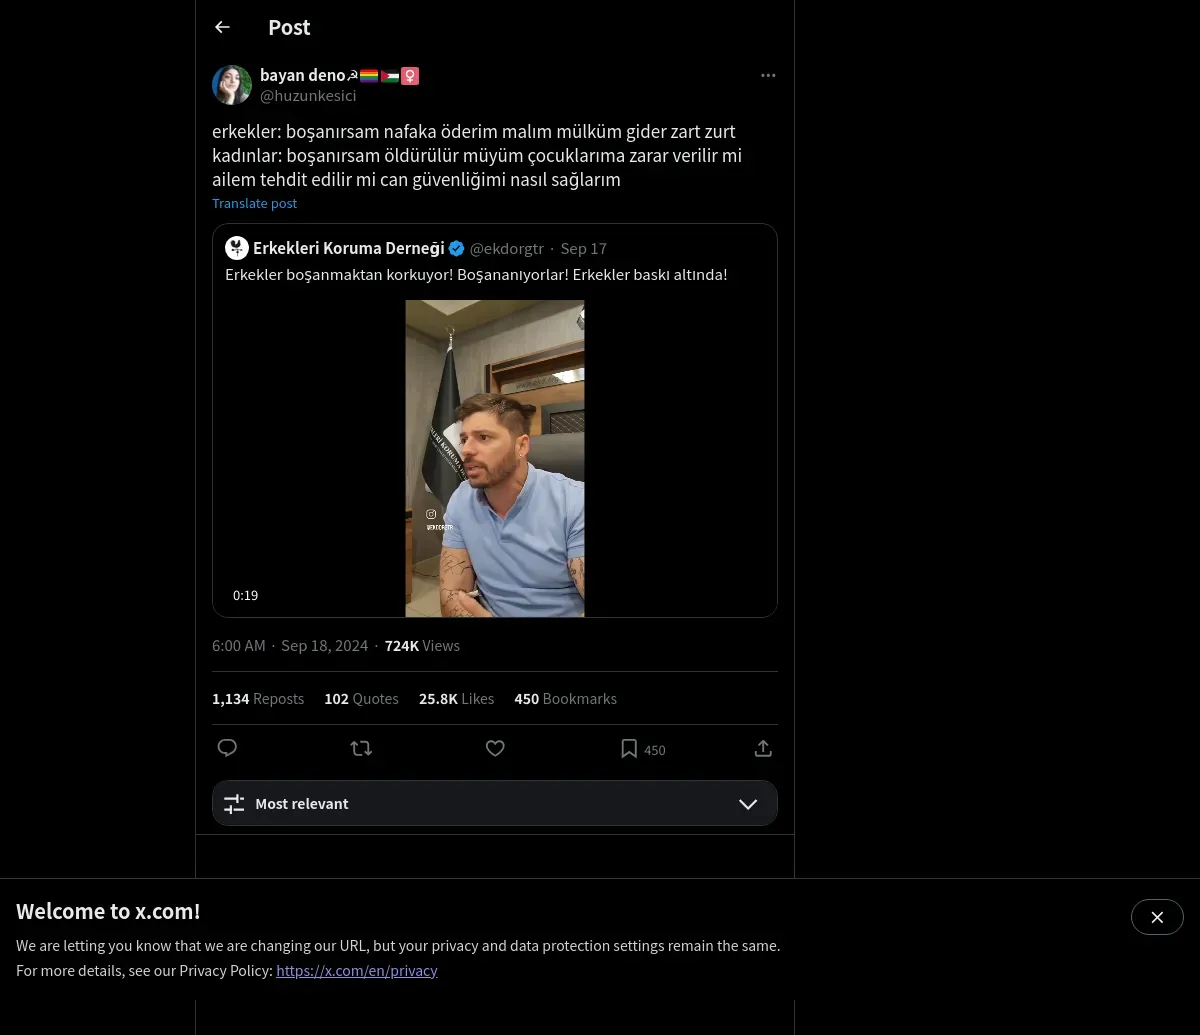View the 25.8K Likes list

click(456, 699)
